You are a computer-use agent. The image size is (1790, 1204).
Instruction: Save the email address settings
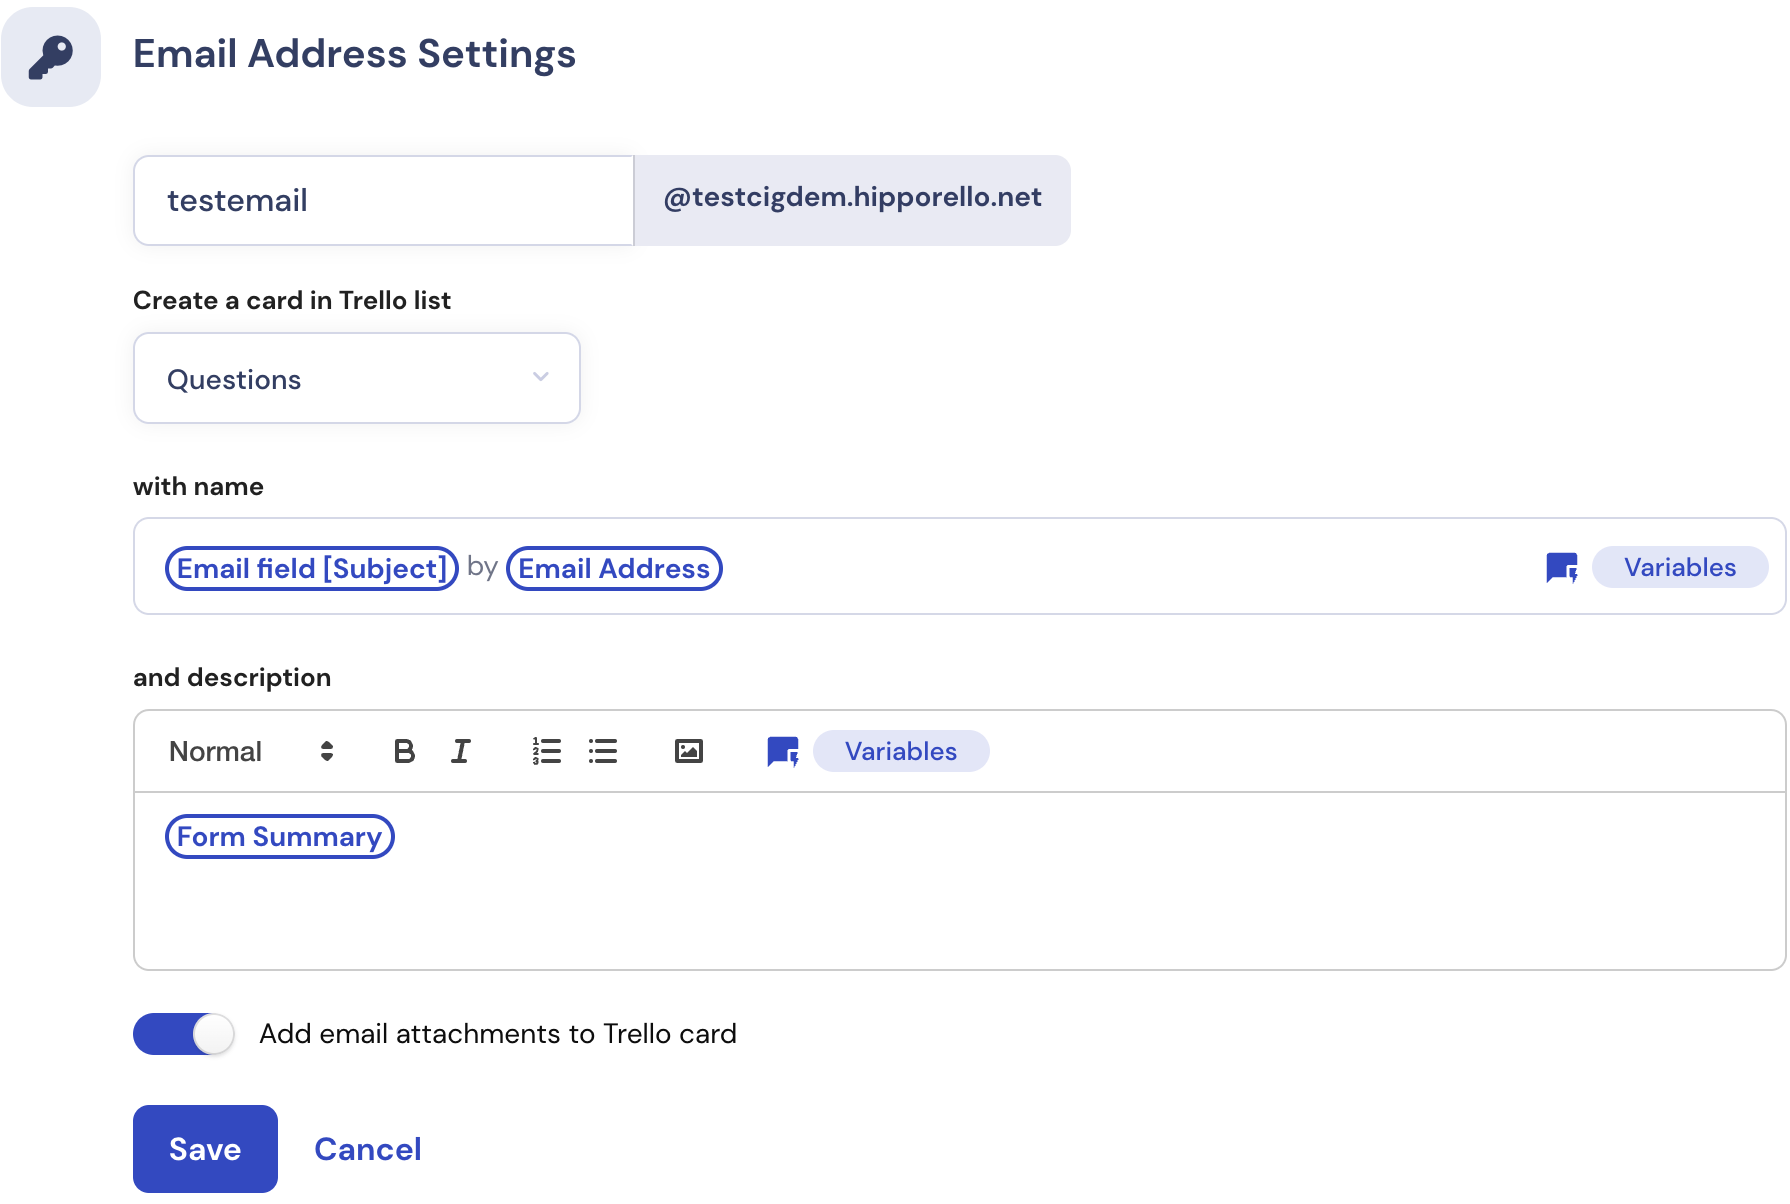point(204,1148)
